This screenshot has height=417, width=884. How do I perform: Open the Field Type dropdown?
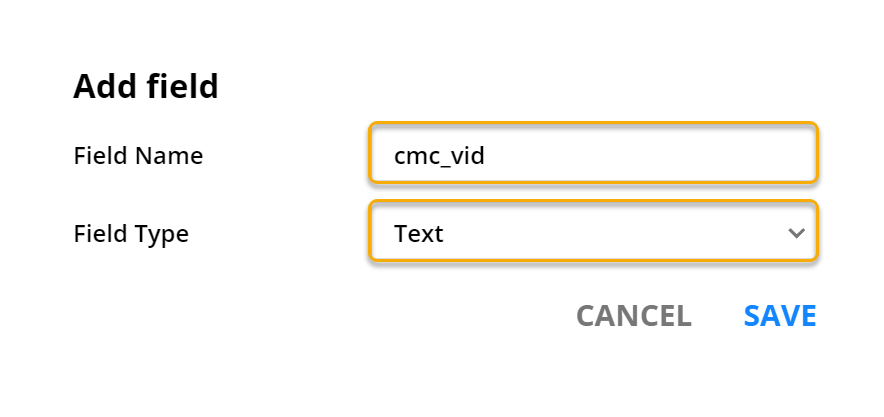pyautogui.click(x=593, y=233)
